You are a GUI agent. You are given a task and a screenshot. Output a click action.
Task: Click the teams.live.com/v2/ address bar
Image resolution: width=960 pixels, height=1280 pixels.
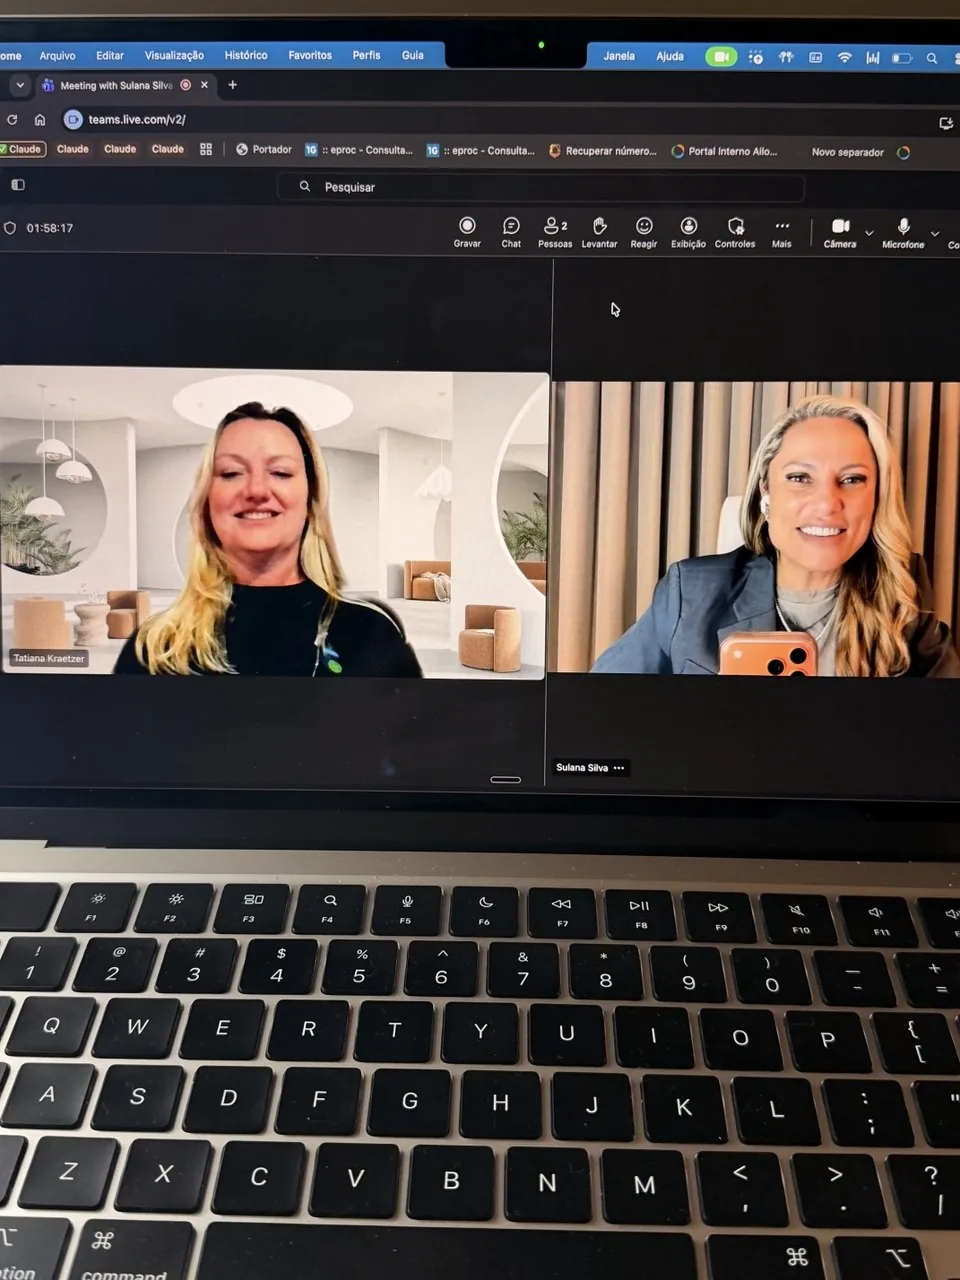point(137,119)
